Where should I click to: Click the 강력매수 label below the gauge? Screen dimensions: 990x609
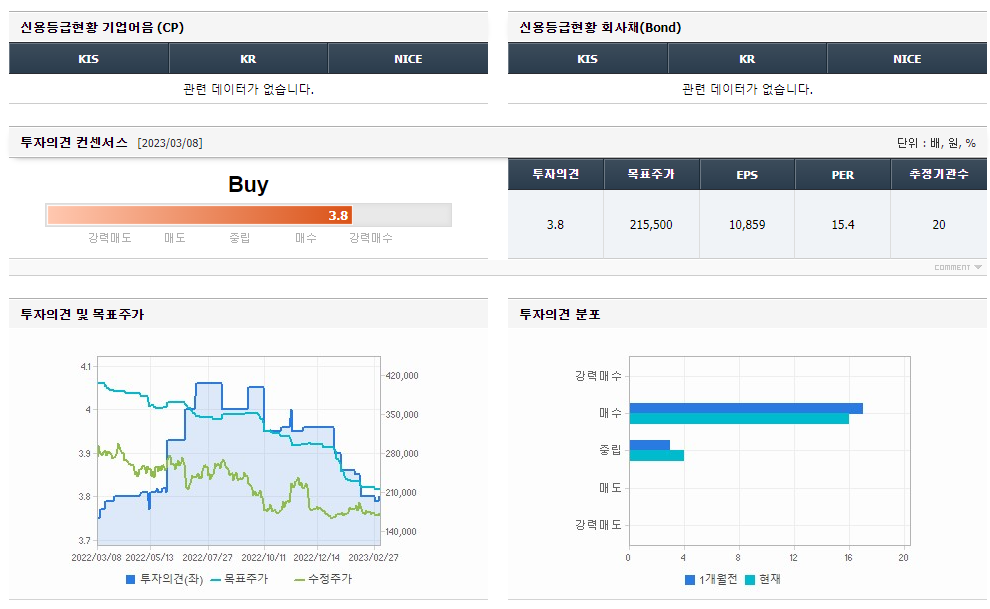[371, 238]
